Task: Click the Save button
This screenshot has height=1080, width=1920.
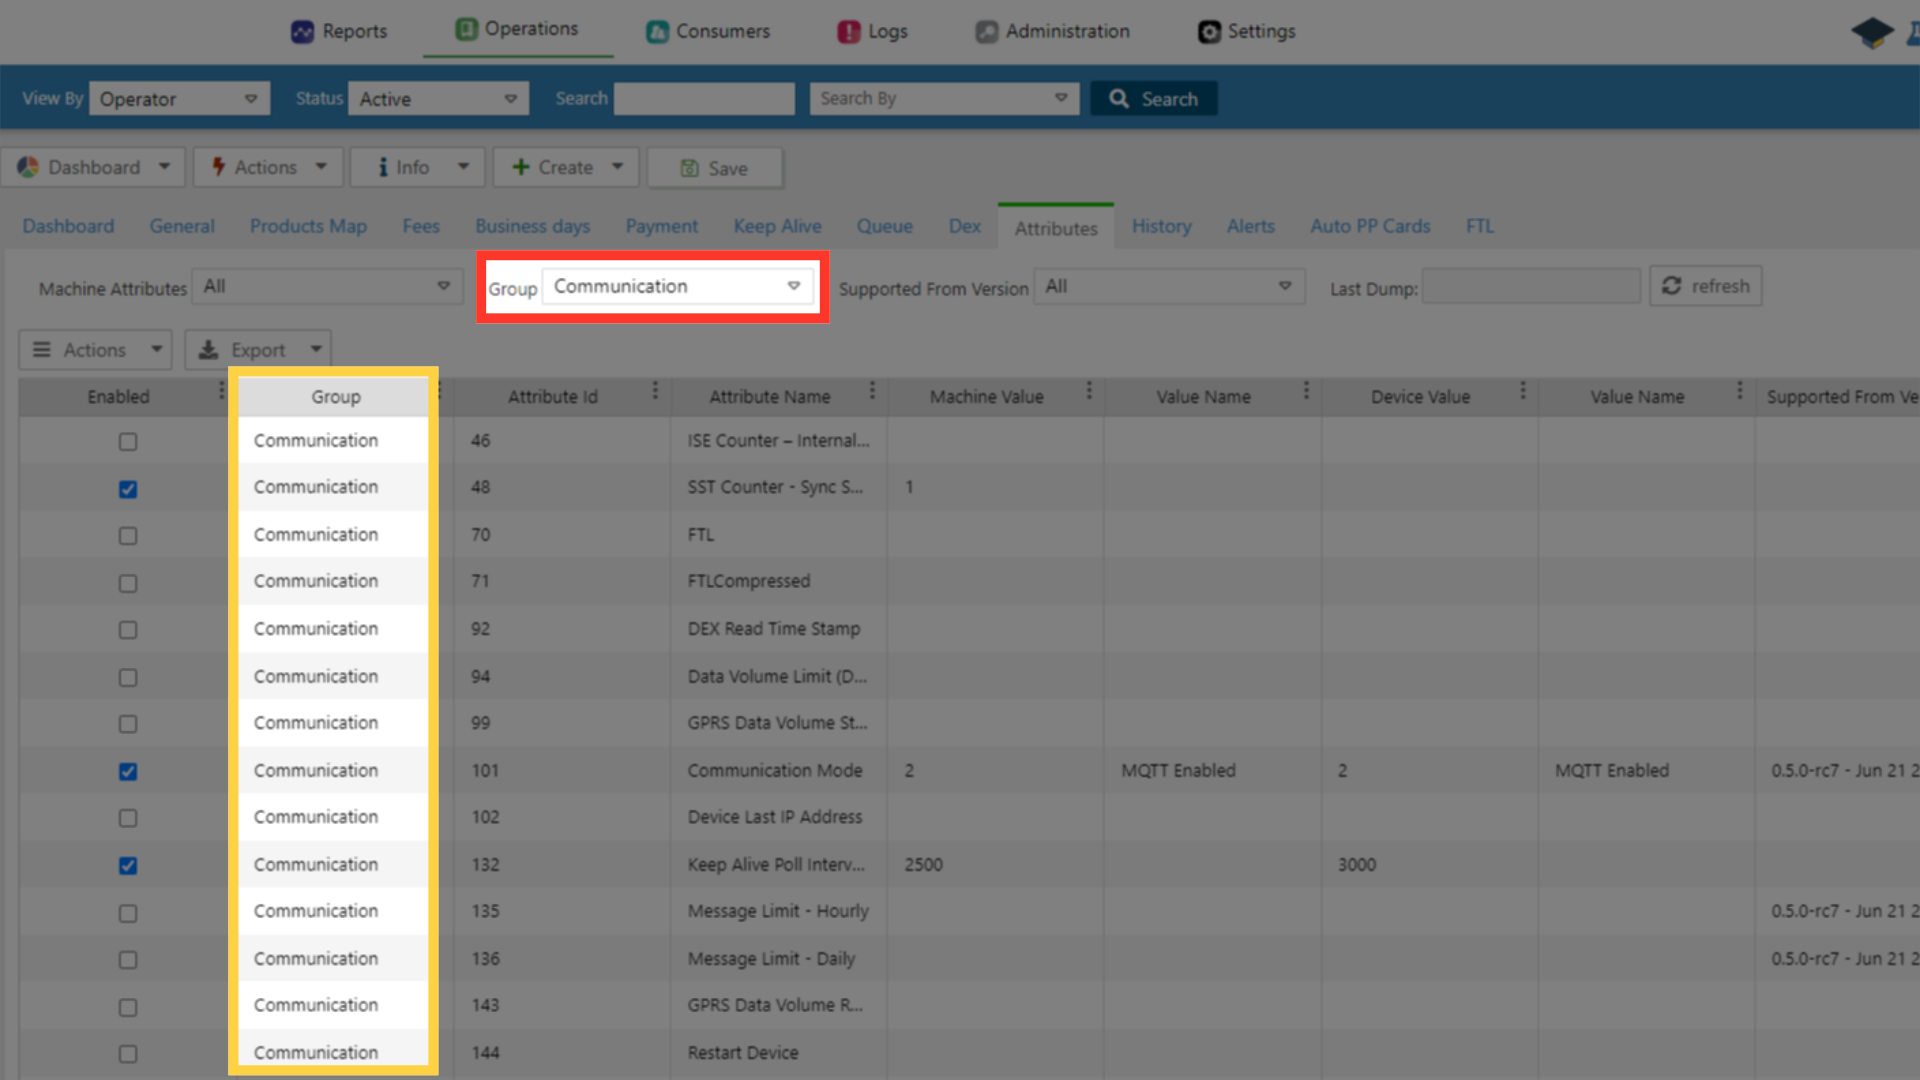Action: (x=715, y=168)
